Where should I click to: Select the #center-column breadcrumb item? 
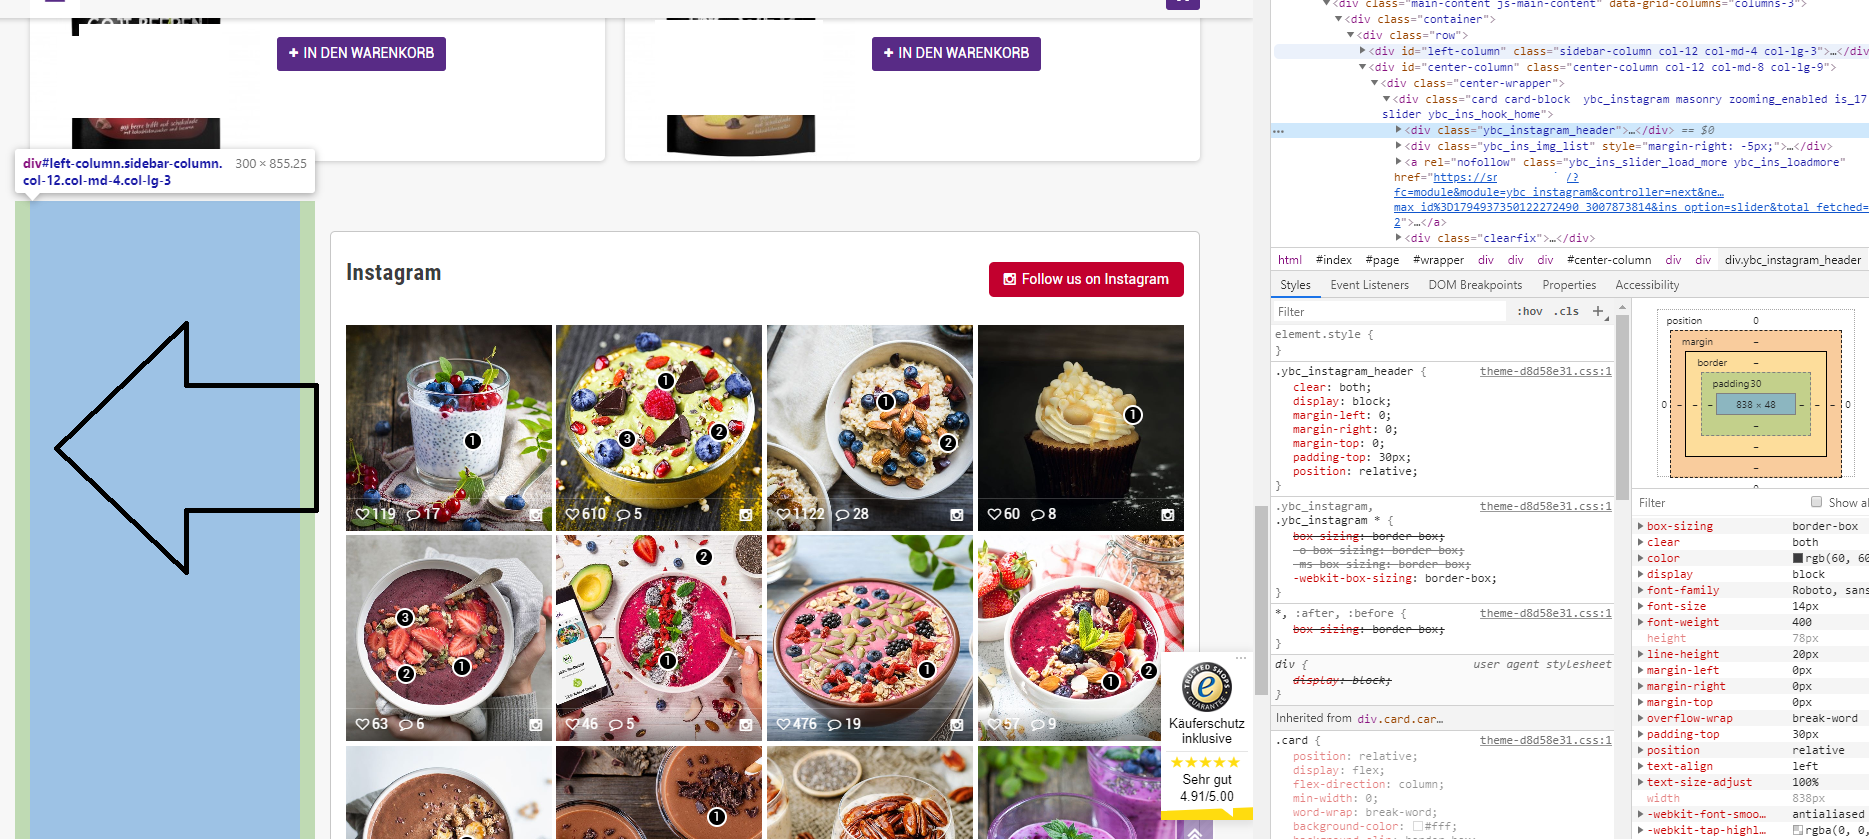point(1609,260)
